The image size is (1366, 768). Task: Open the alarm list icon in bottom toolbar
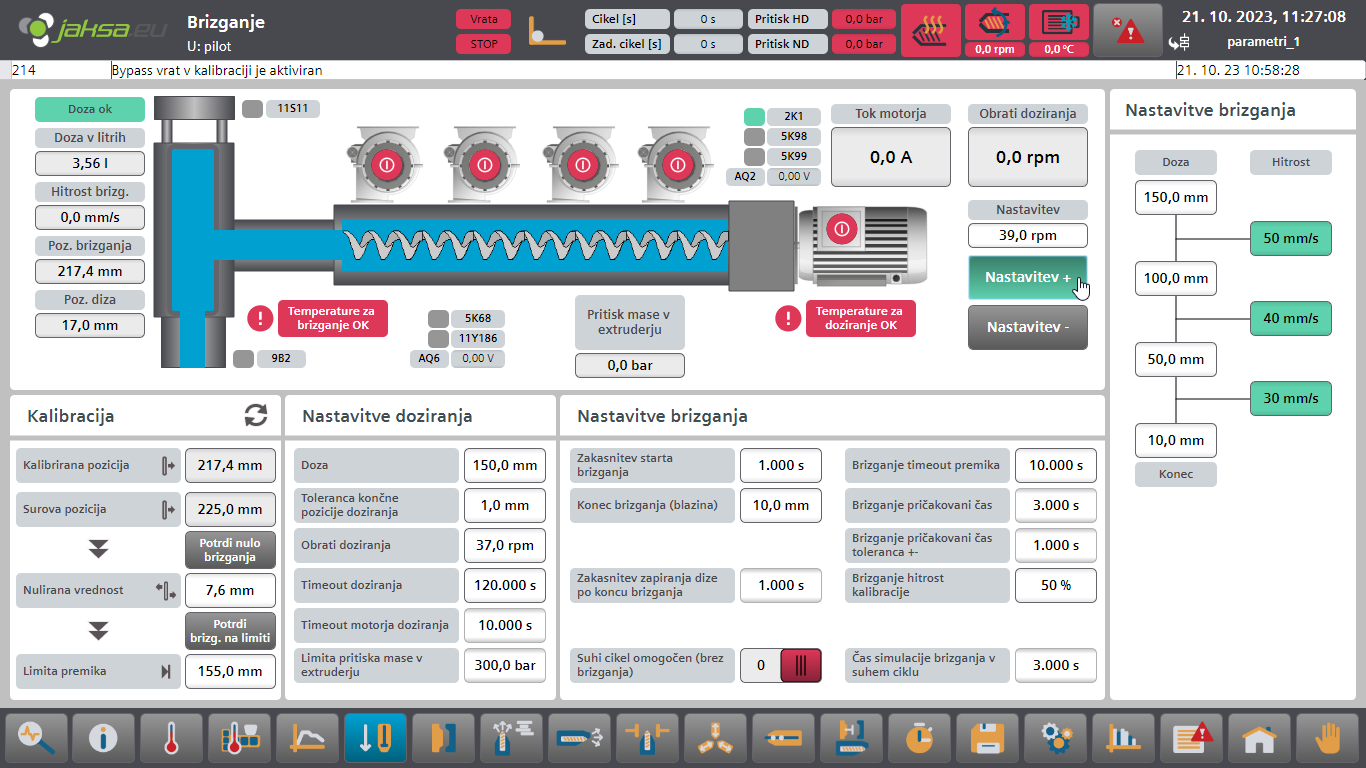(x=1191, y=739)
